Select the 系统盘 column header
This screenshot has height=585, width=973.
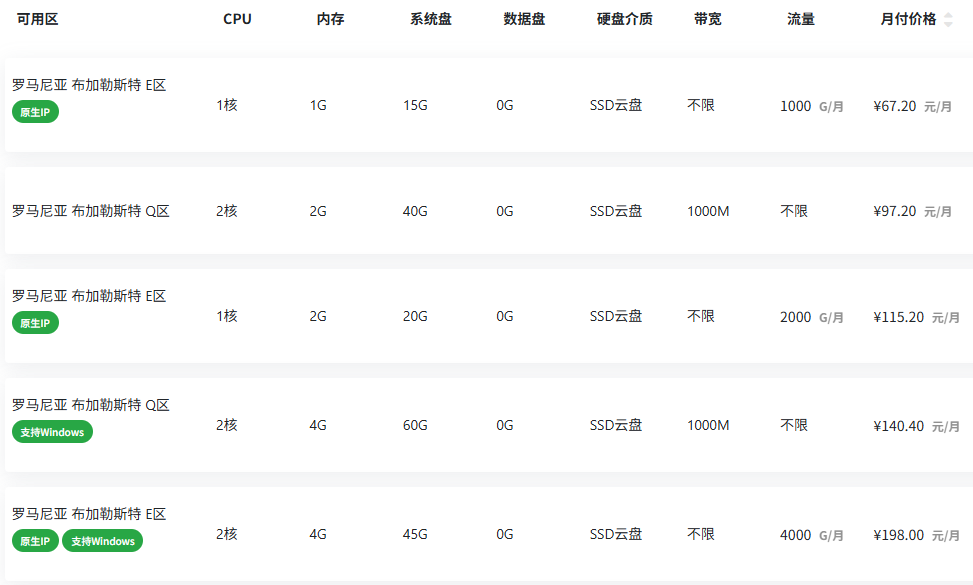(431, 19)
